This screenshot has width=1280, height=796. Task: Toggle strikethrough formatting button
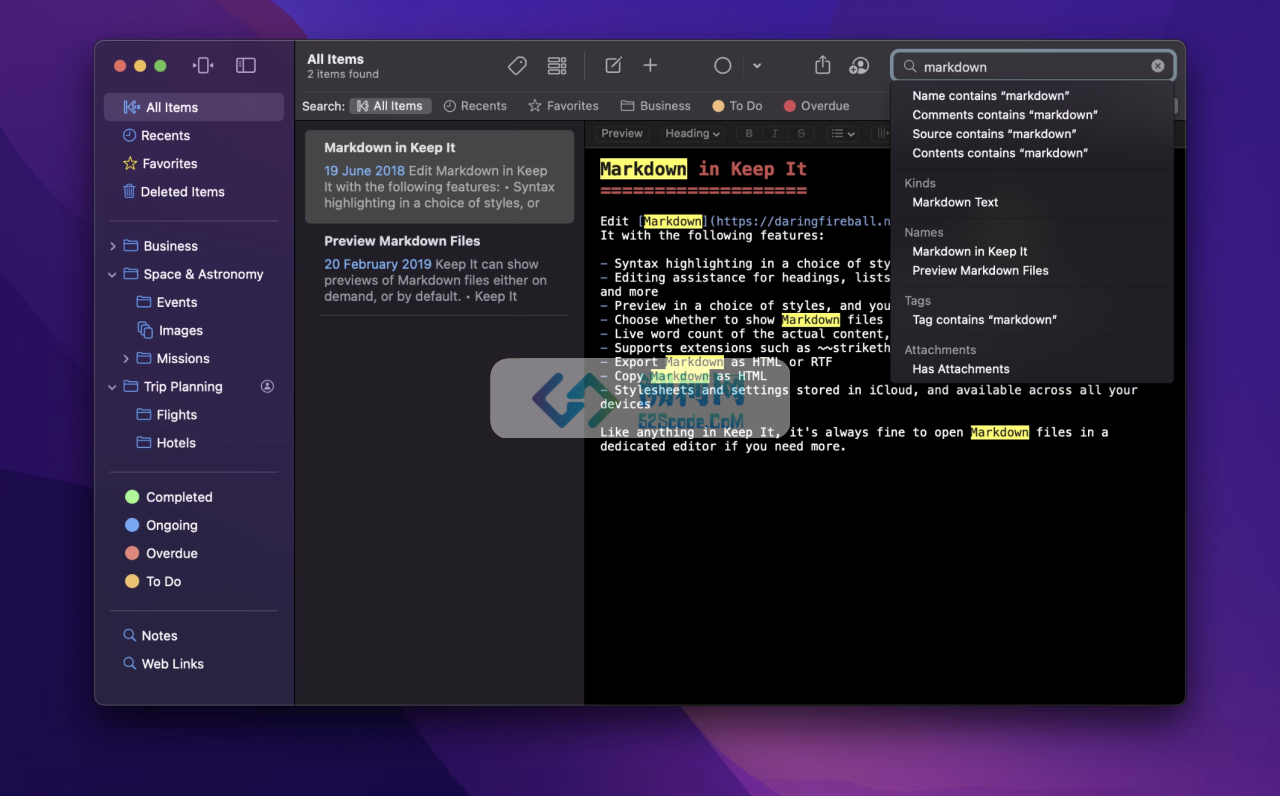point(800,133)
